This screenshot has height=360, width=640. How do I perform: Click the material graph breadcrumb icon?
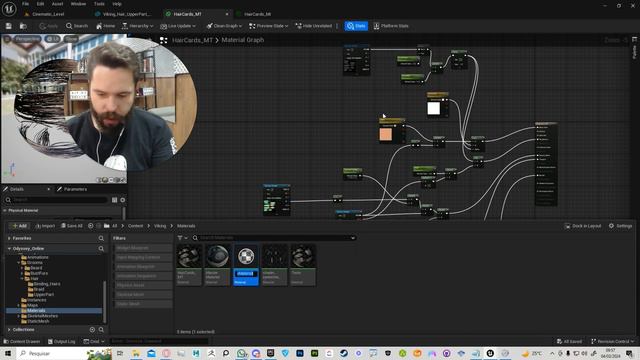164,40
